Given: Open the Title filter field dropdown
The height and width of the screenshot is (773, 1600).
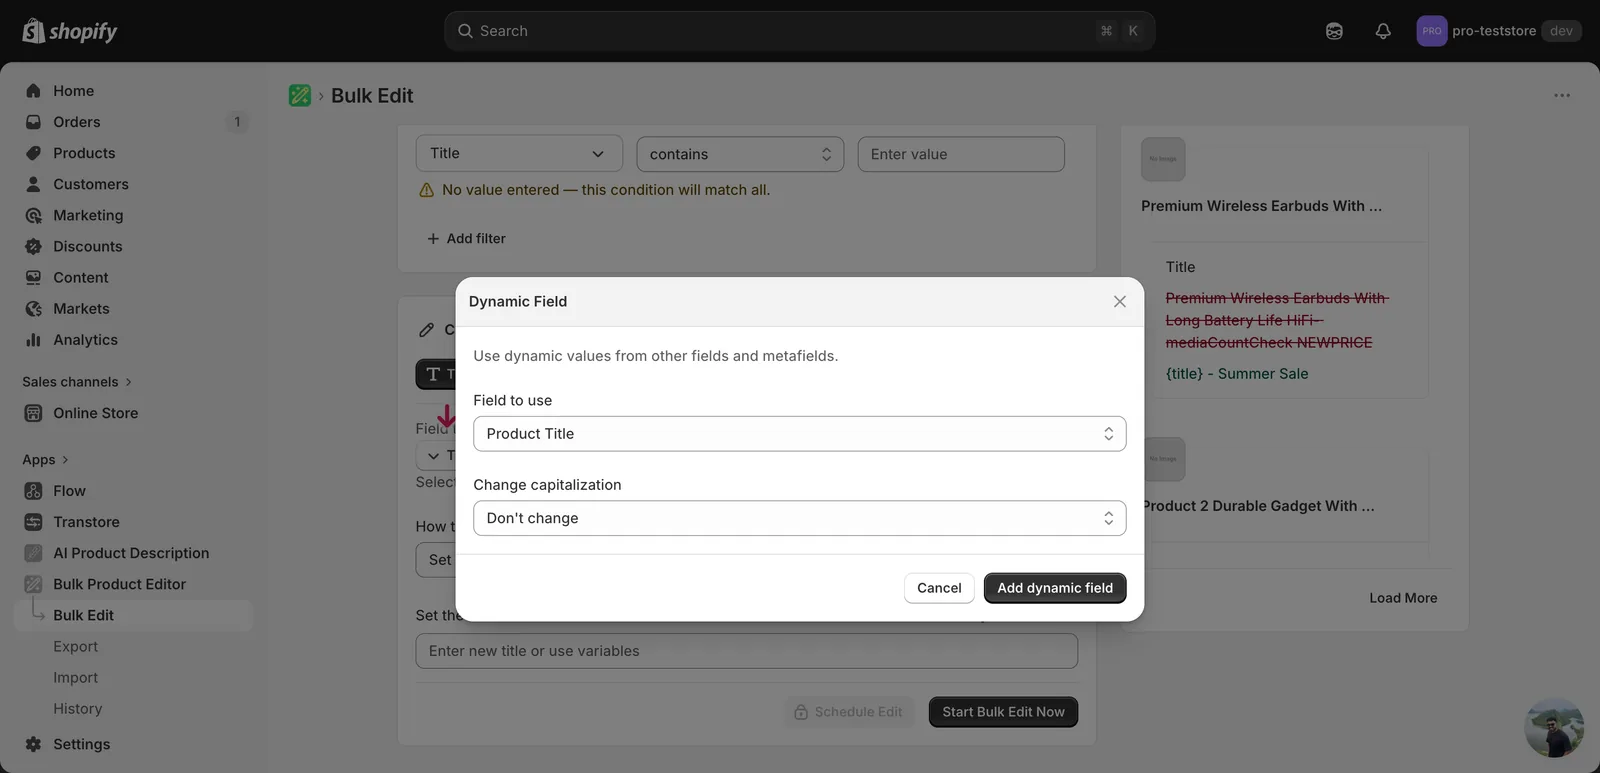Looking at the screenshot, I should point(519,153).
